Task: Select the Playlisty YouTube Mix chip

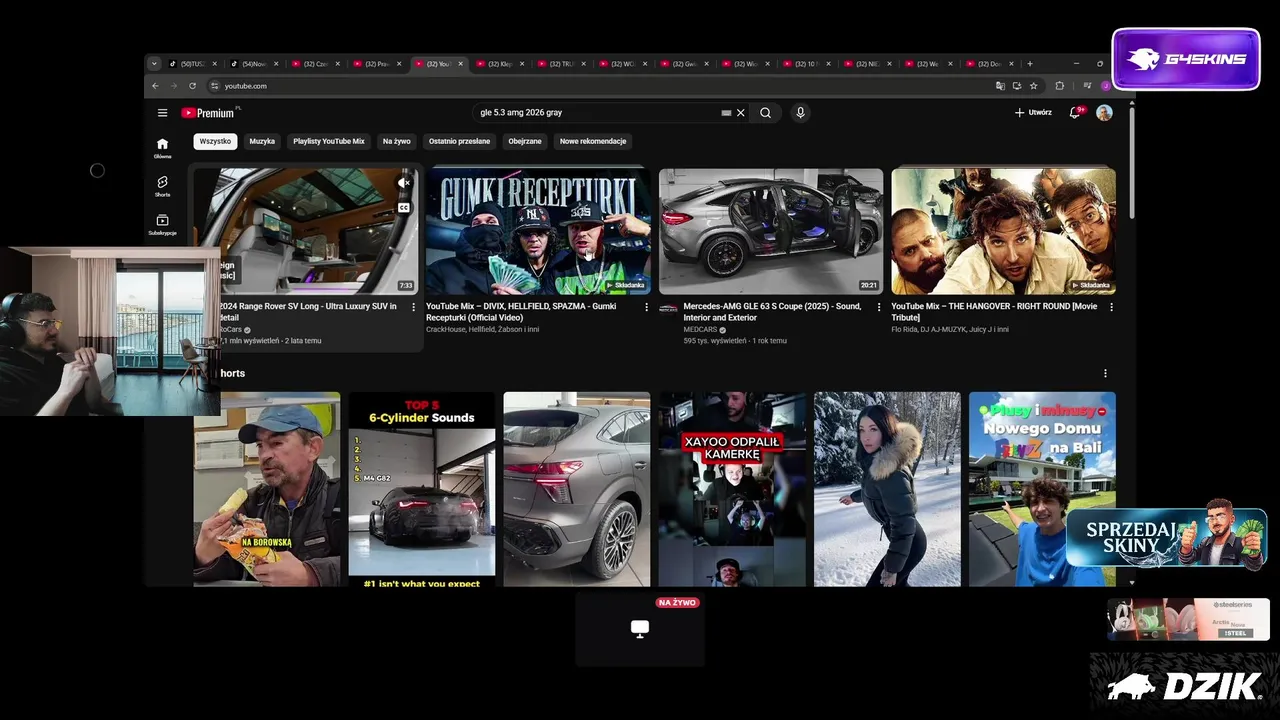Action: (x=329, y=141)
